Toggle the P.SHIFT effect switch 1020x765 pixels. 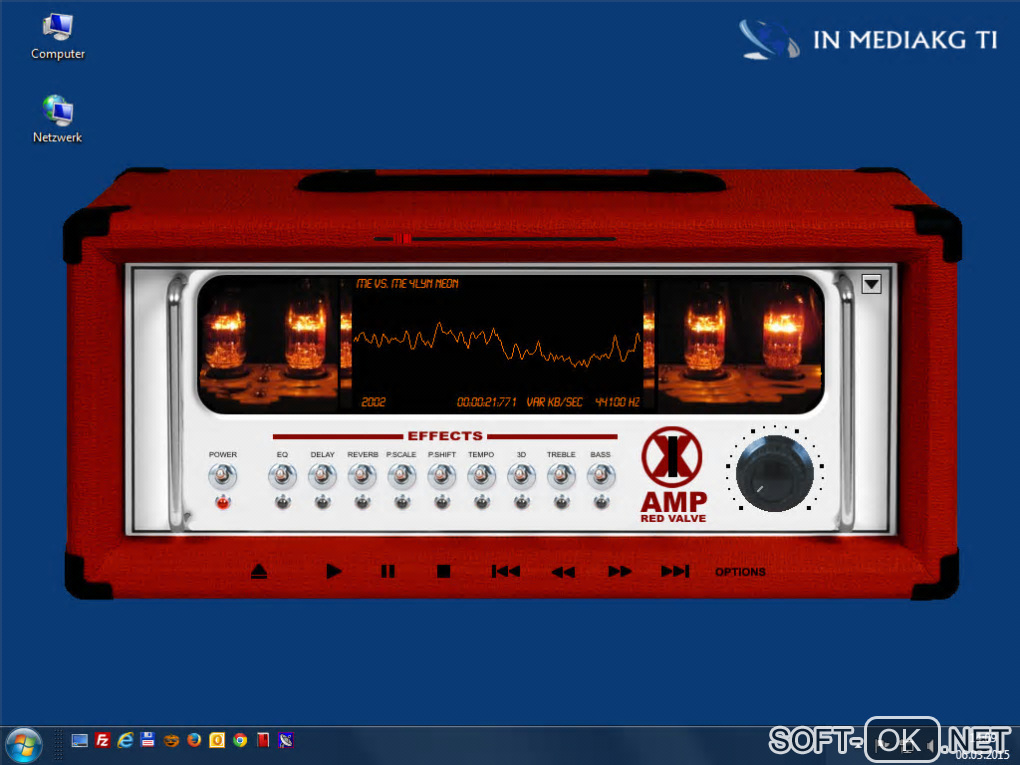coord(442,476)
